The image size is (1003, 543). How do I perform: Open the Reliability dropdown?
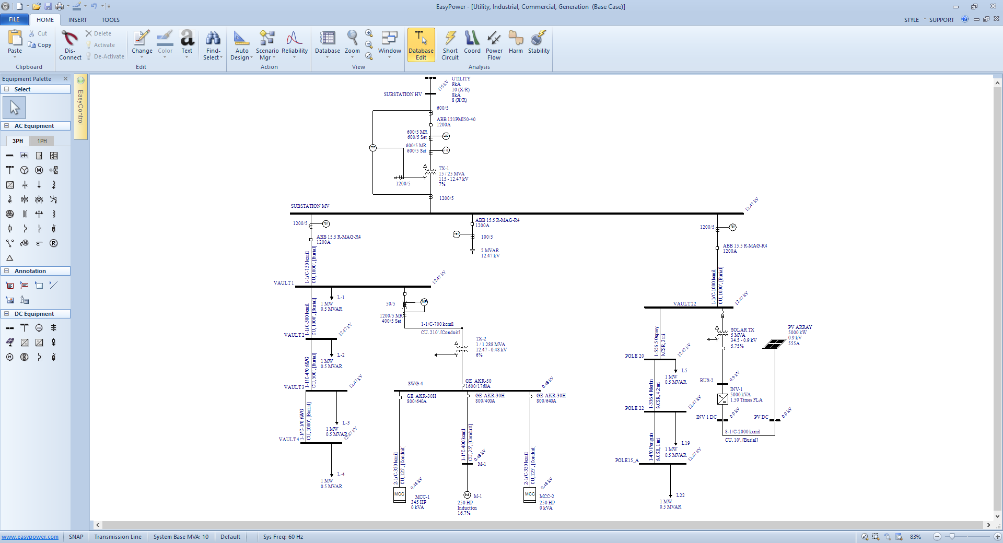pyautogui.click(x=294, y=42)
